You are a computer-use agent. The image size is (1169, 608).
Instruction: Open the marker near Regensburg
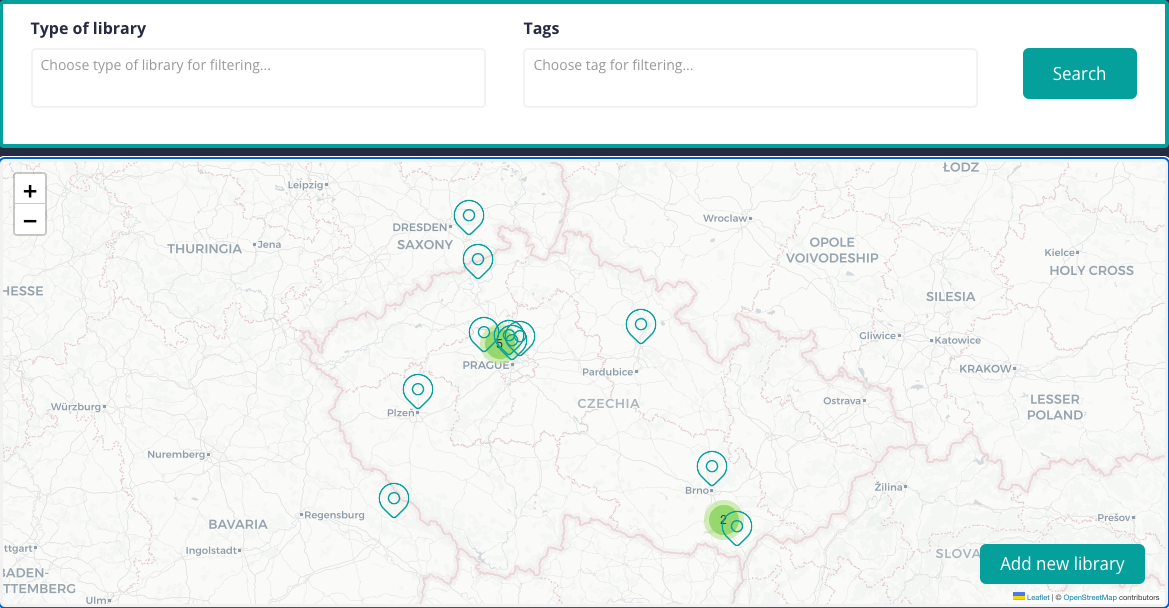(x=394, y=497)
